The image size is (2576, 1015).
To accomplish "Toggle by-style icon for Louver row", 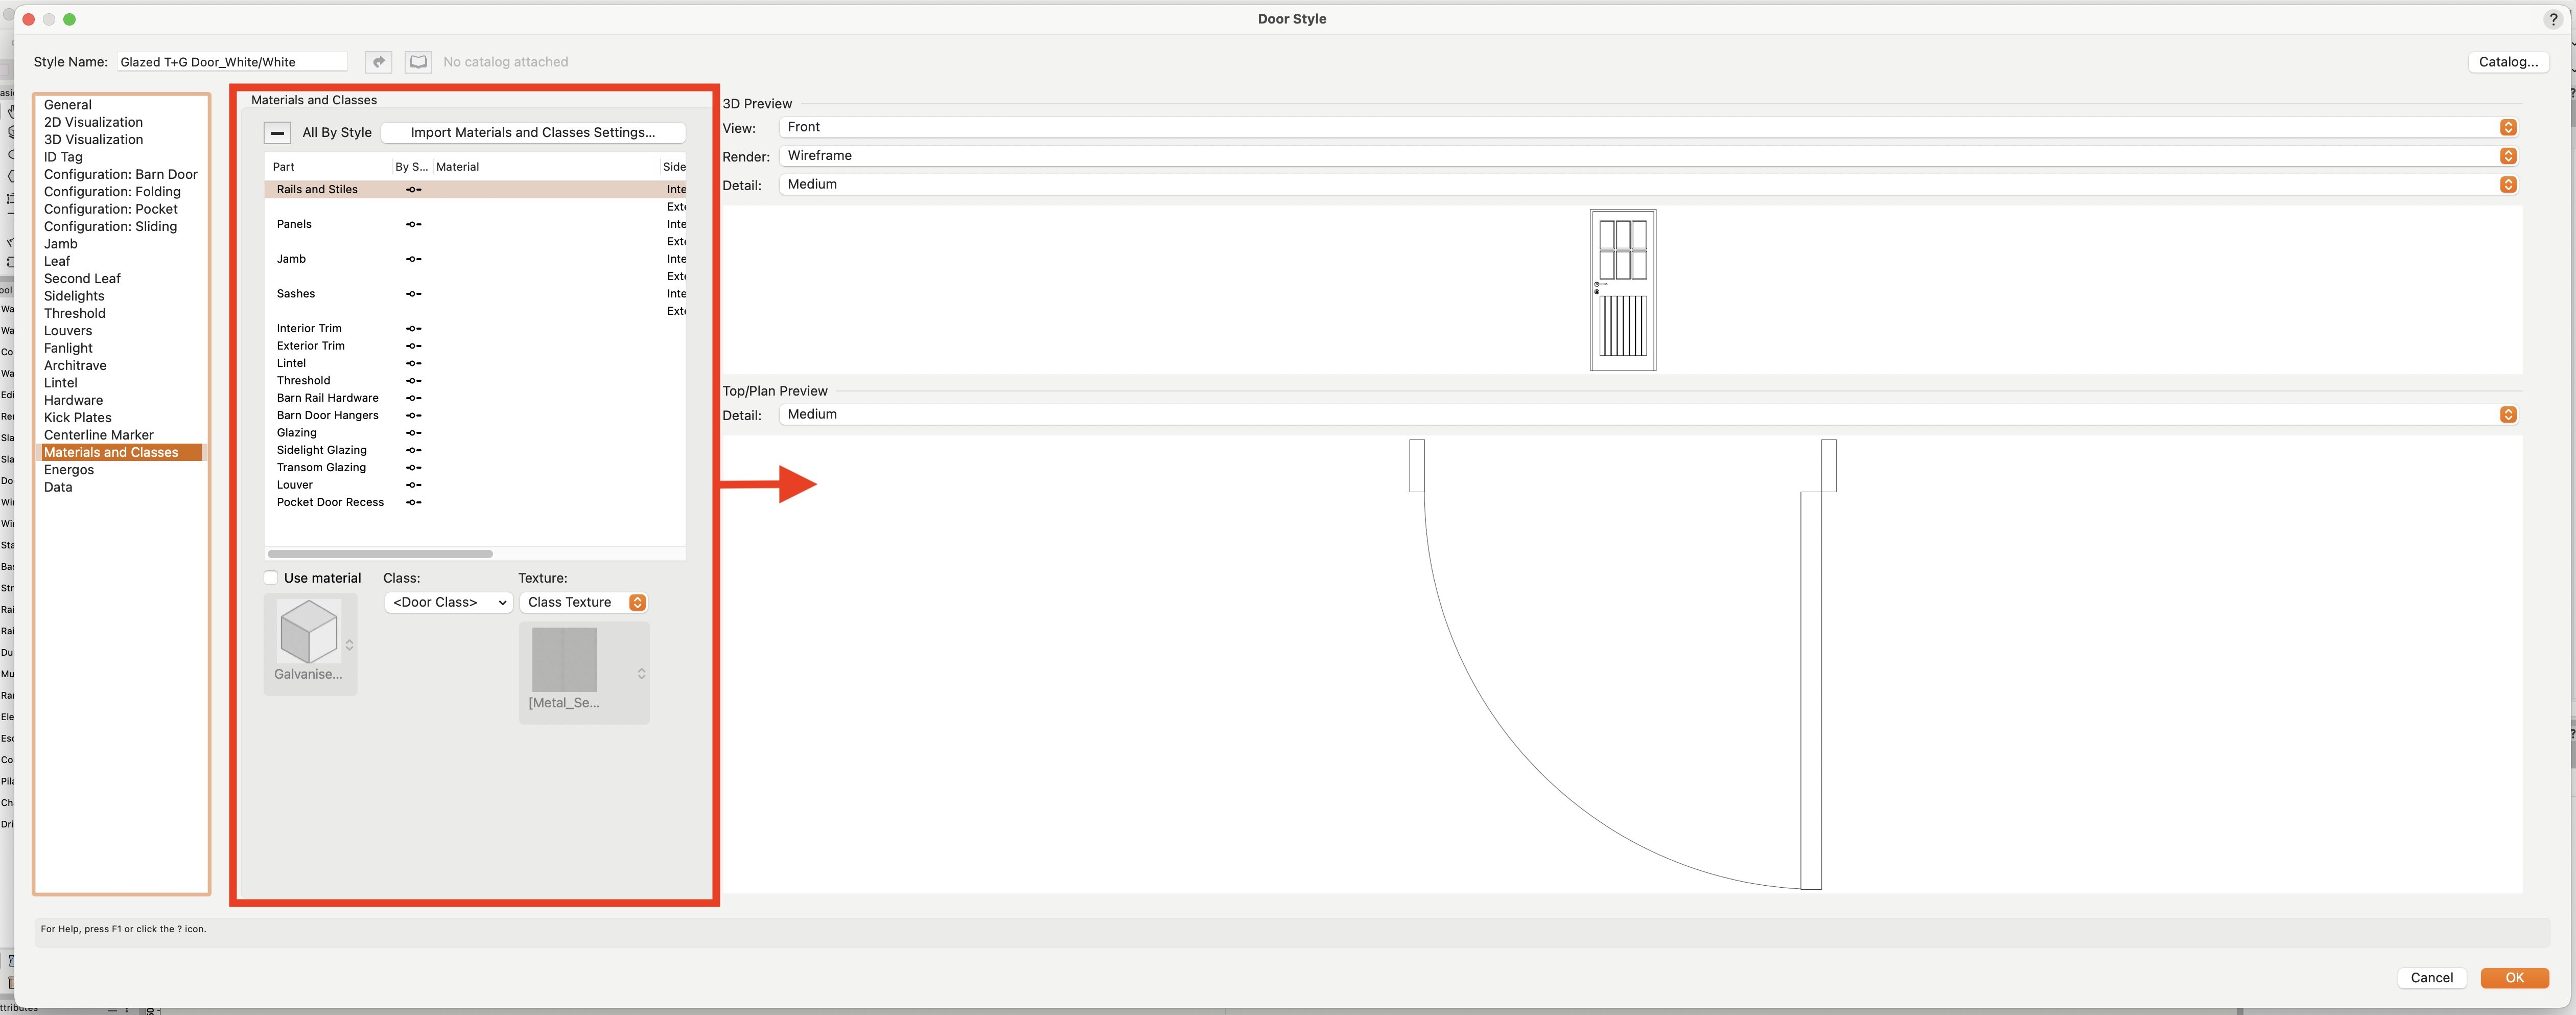I will click(x=413, y=485).
